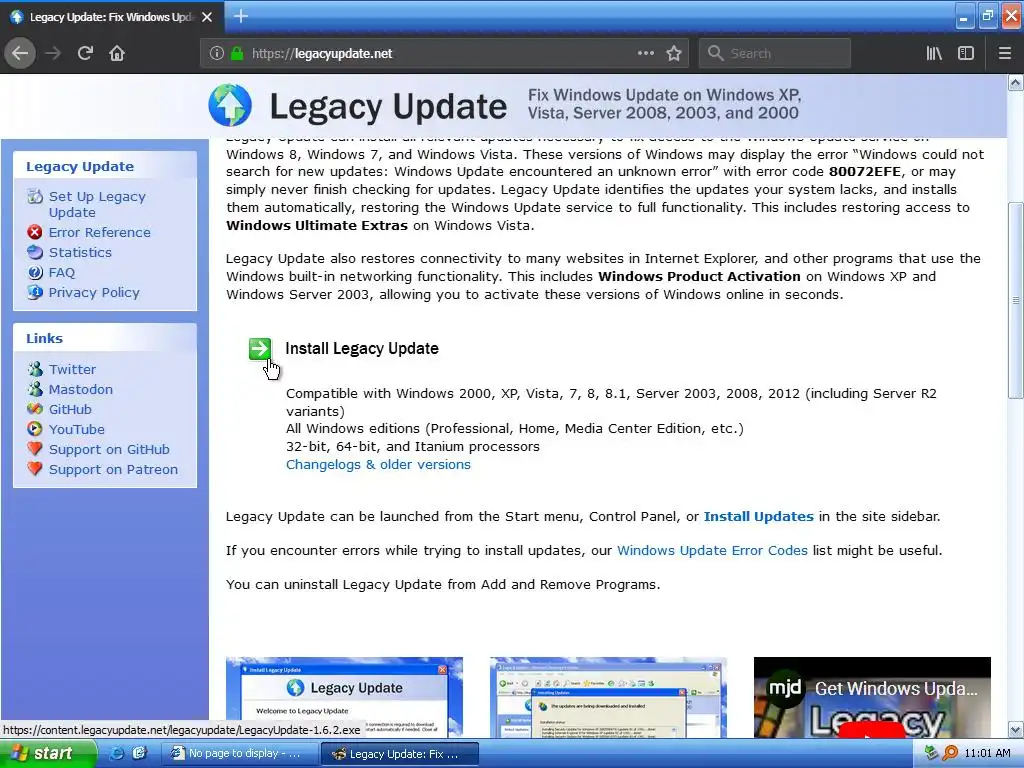The image size is (1024, 768).
Task: Open the Twitter link
Action: (x=72, y=370)
